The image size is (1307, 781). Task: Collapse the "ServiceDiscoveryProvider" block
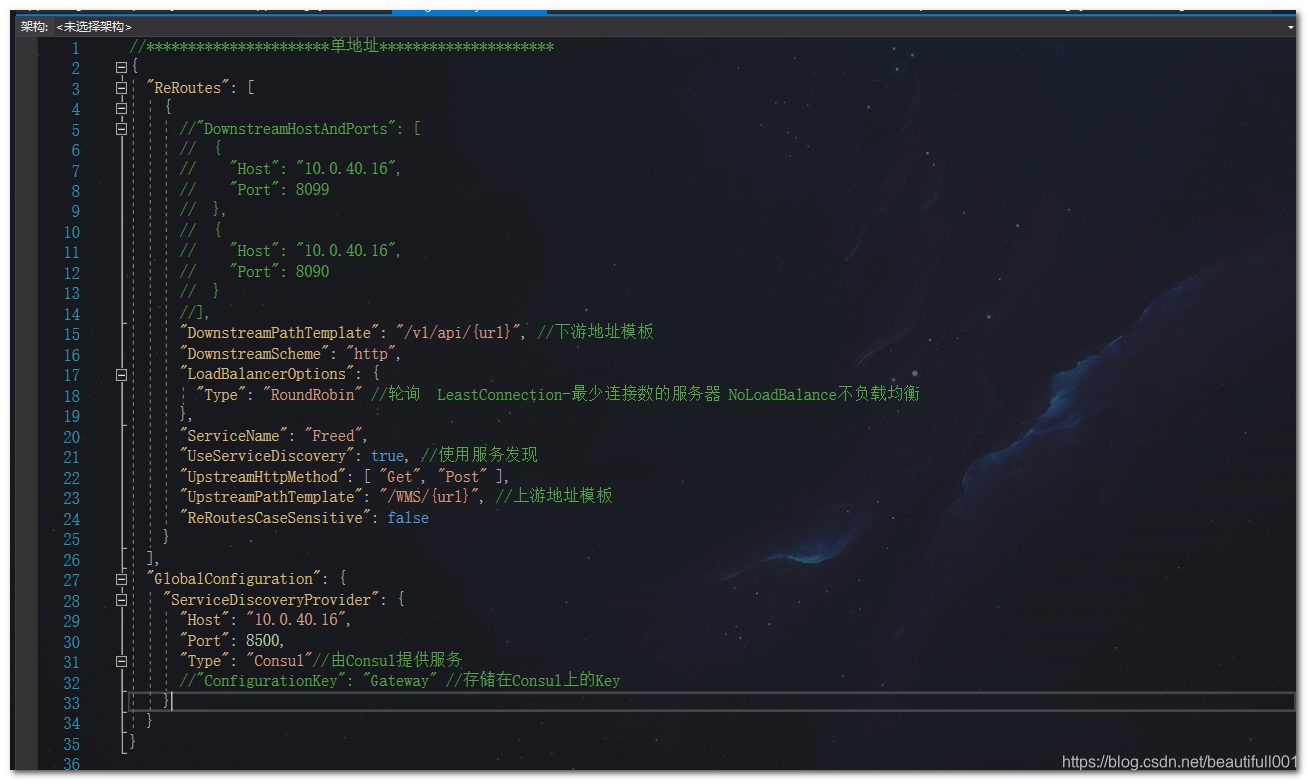coord(122,600)
